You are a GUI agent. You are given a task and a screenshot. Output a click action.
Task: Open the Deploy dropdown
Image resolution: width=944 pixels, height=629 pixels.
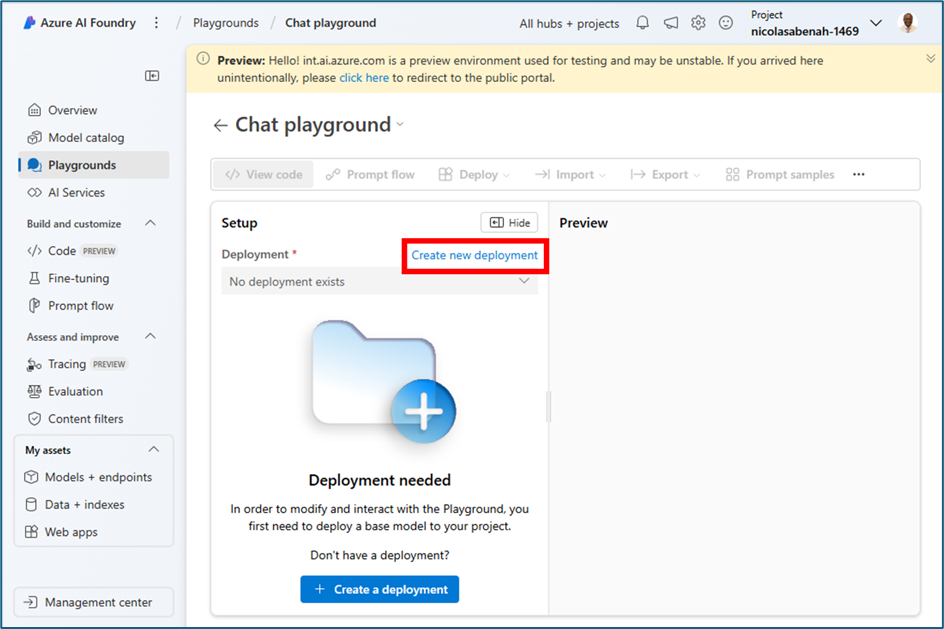(474, 175)
